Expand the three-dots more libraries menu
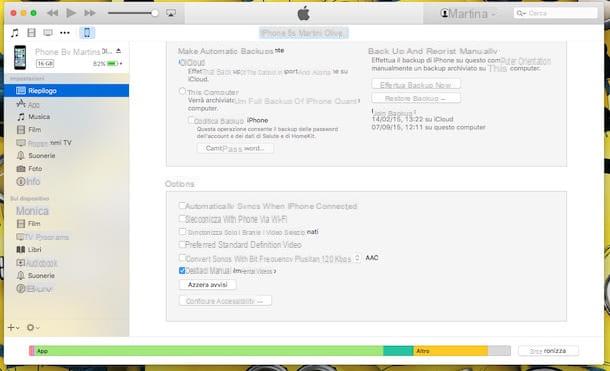The image size is (610, 371). (x=65, y=33)
